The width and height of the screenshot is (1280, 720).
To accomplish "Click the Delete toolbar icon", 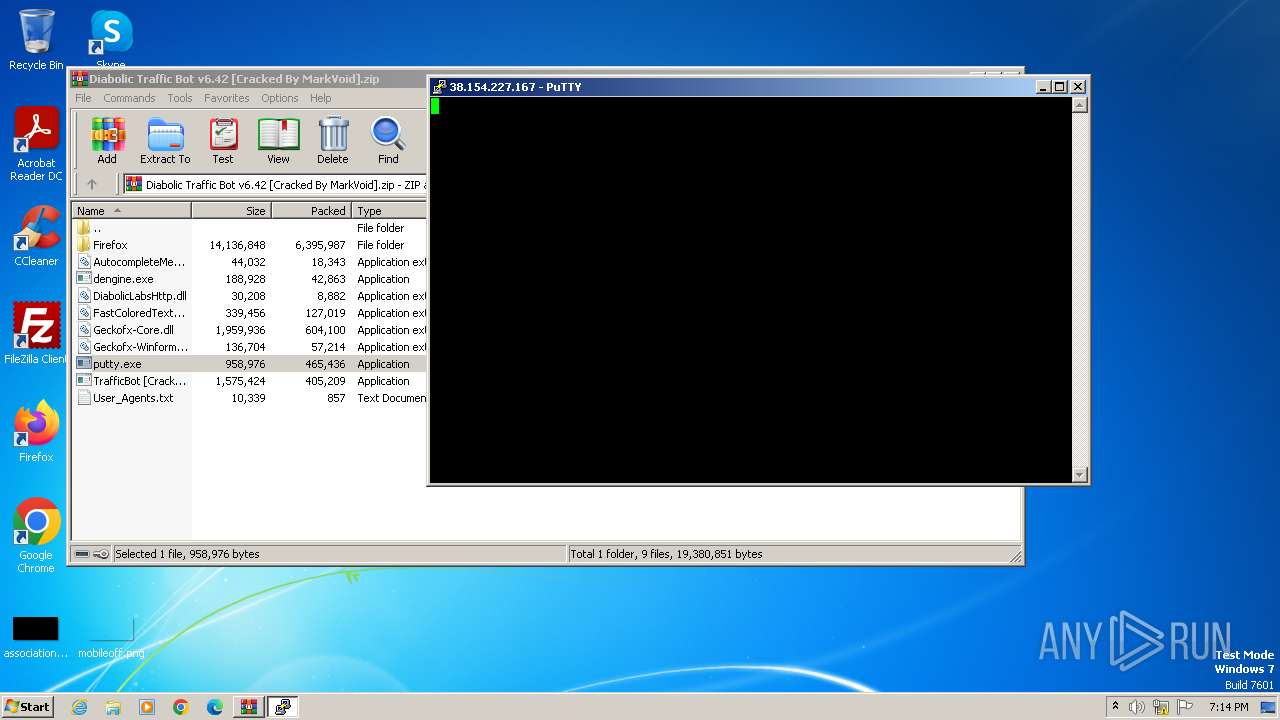I will (x=333, y=141).
